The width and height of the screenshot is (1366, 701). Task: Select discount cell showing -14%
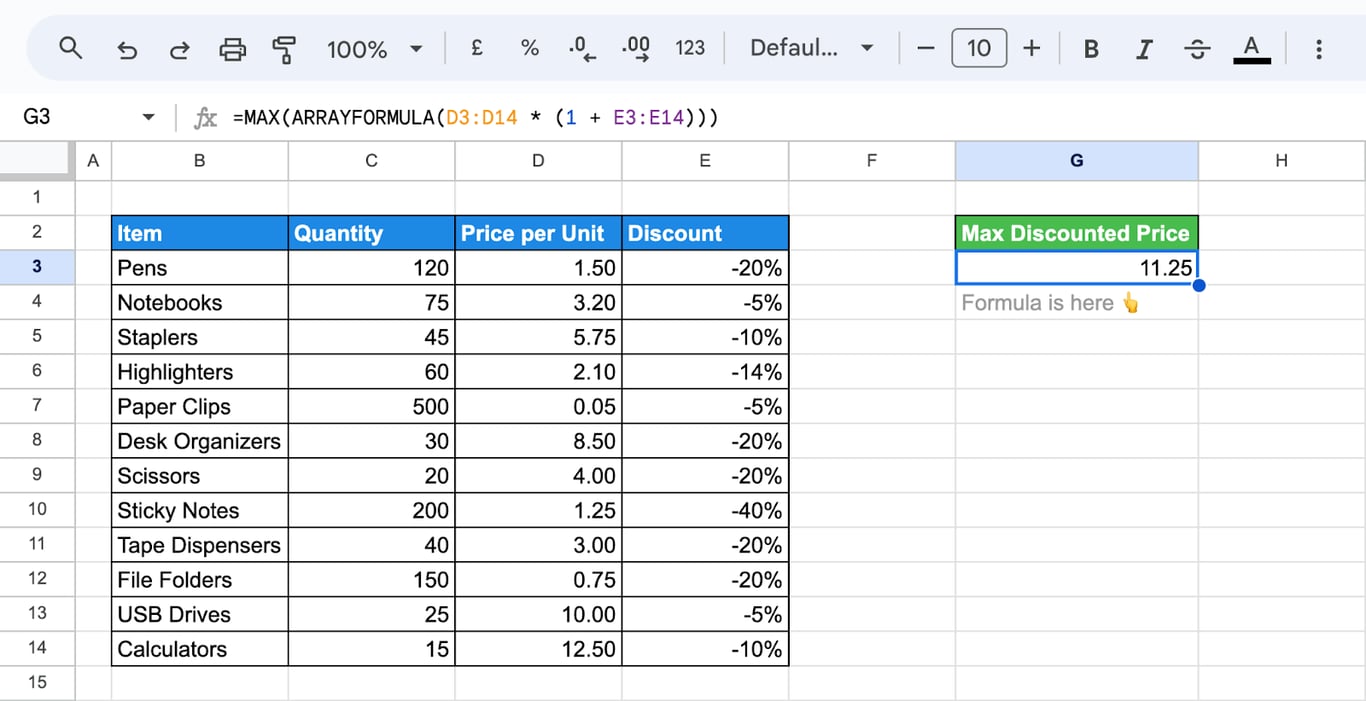pyautogui.click(x=705, y=371)
